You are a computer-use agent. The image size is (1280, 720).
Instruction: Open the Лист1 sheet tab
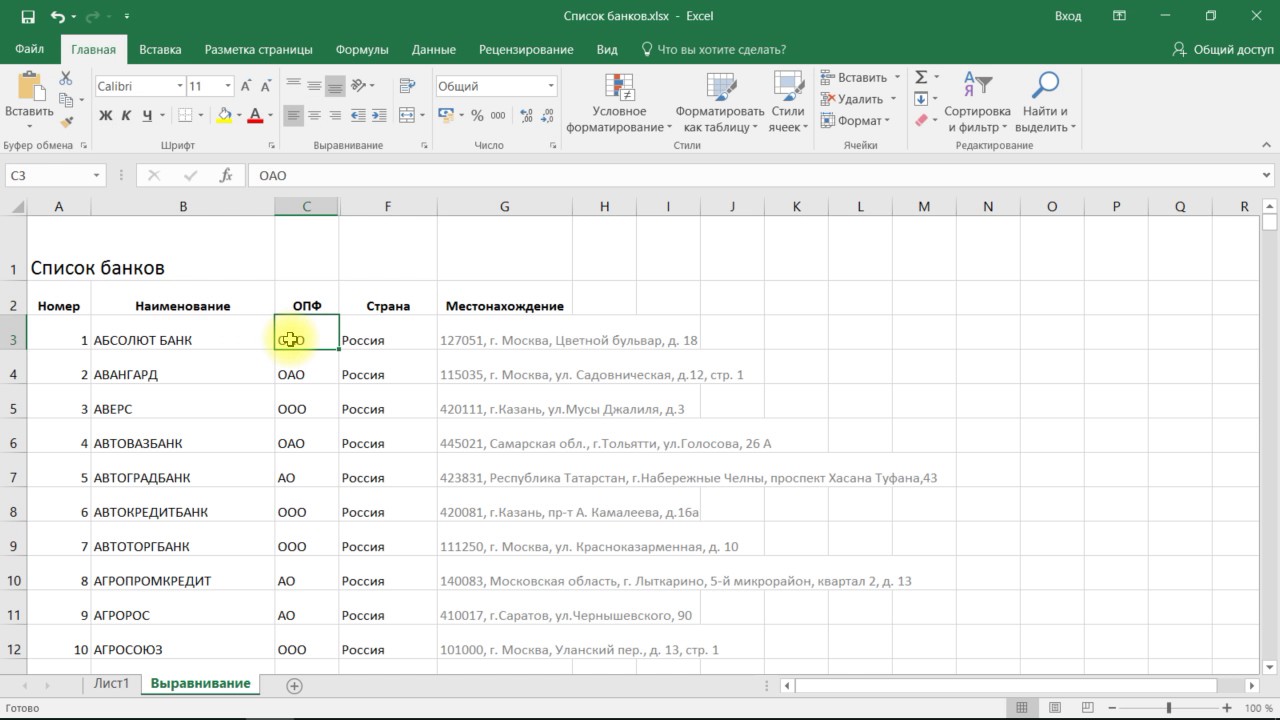[111, 684]
